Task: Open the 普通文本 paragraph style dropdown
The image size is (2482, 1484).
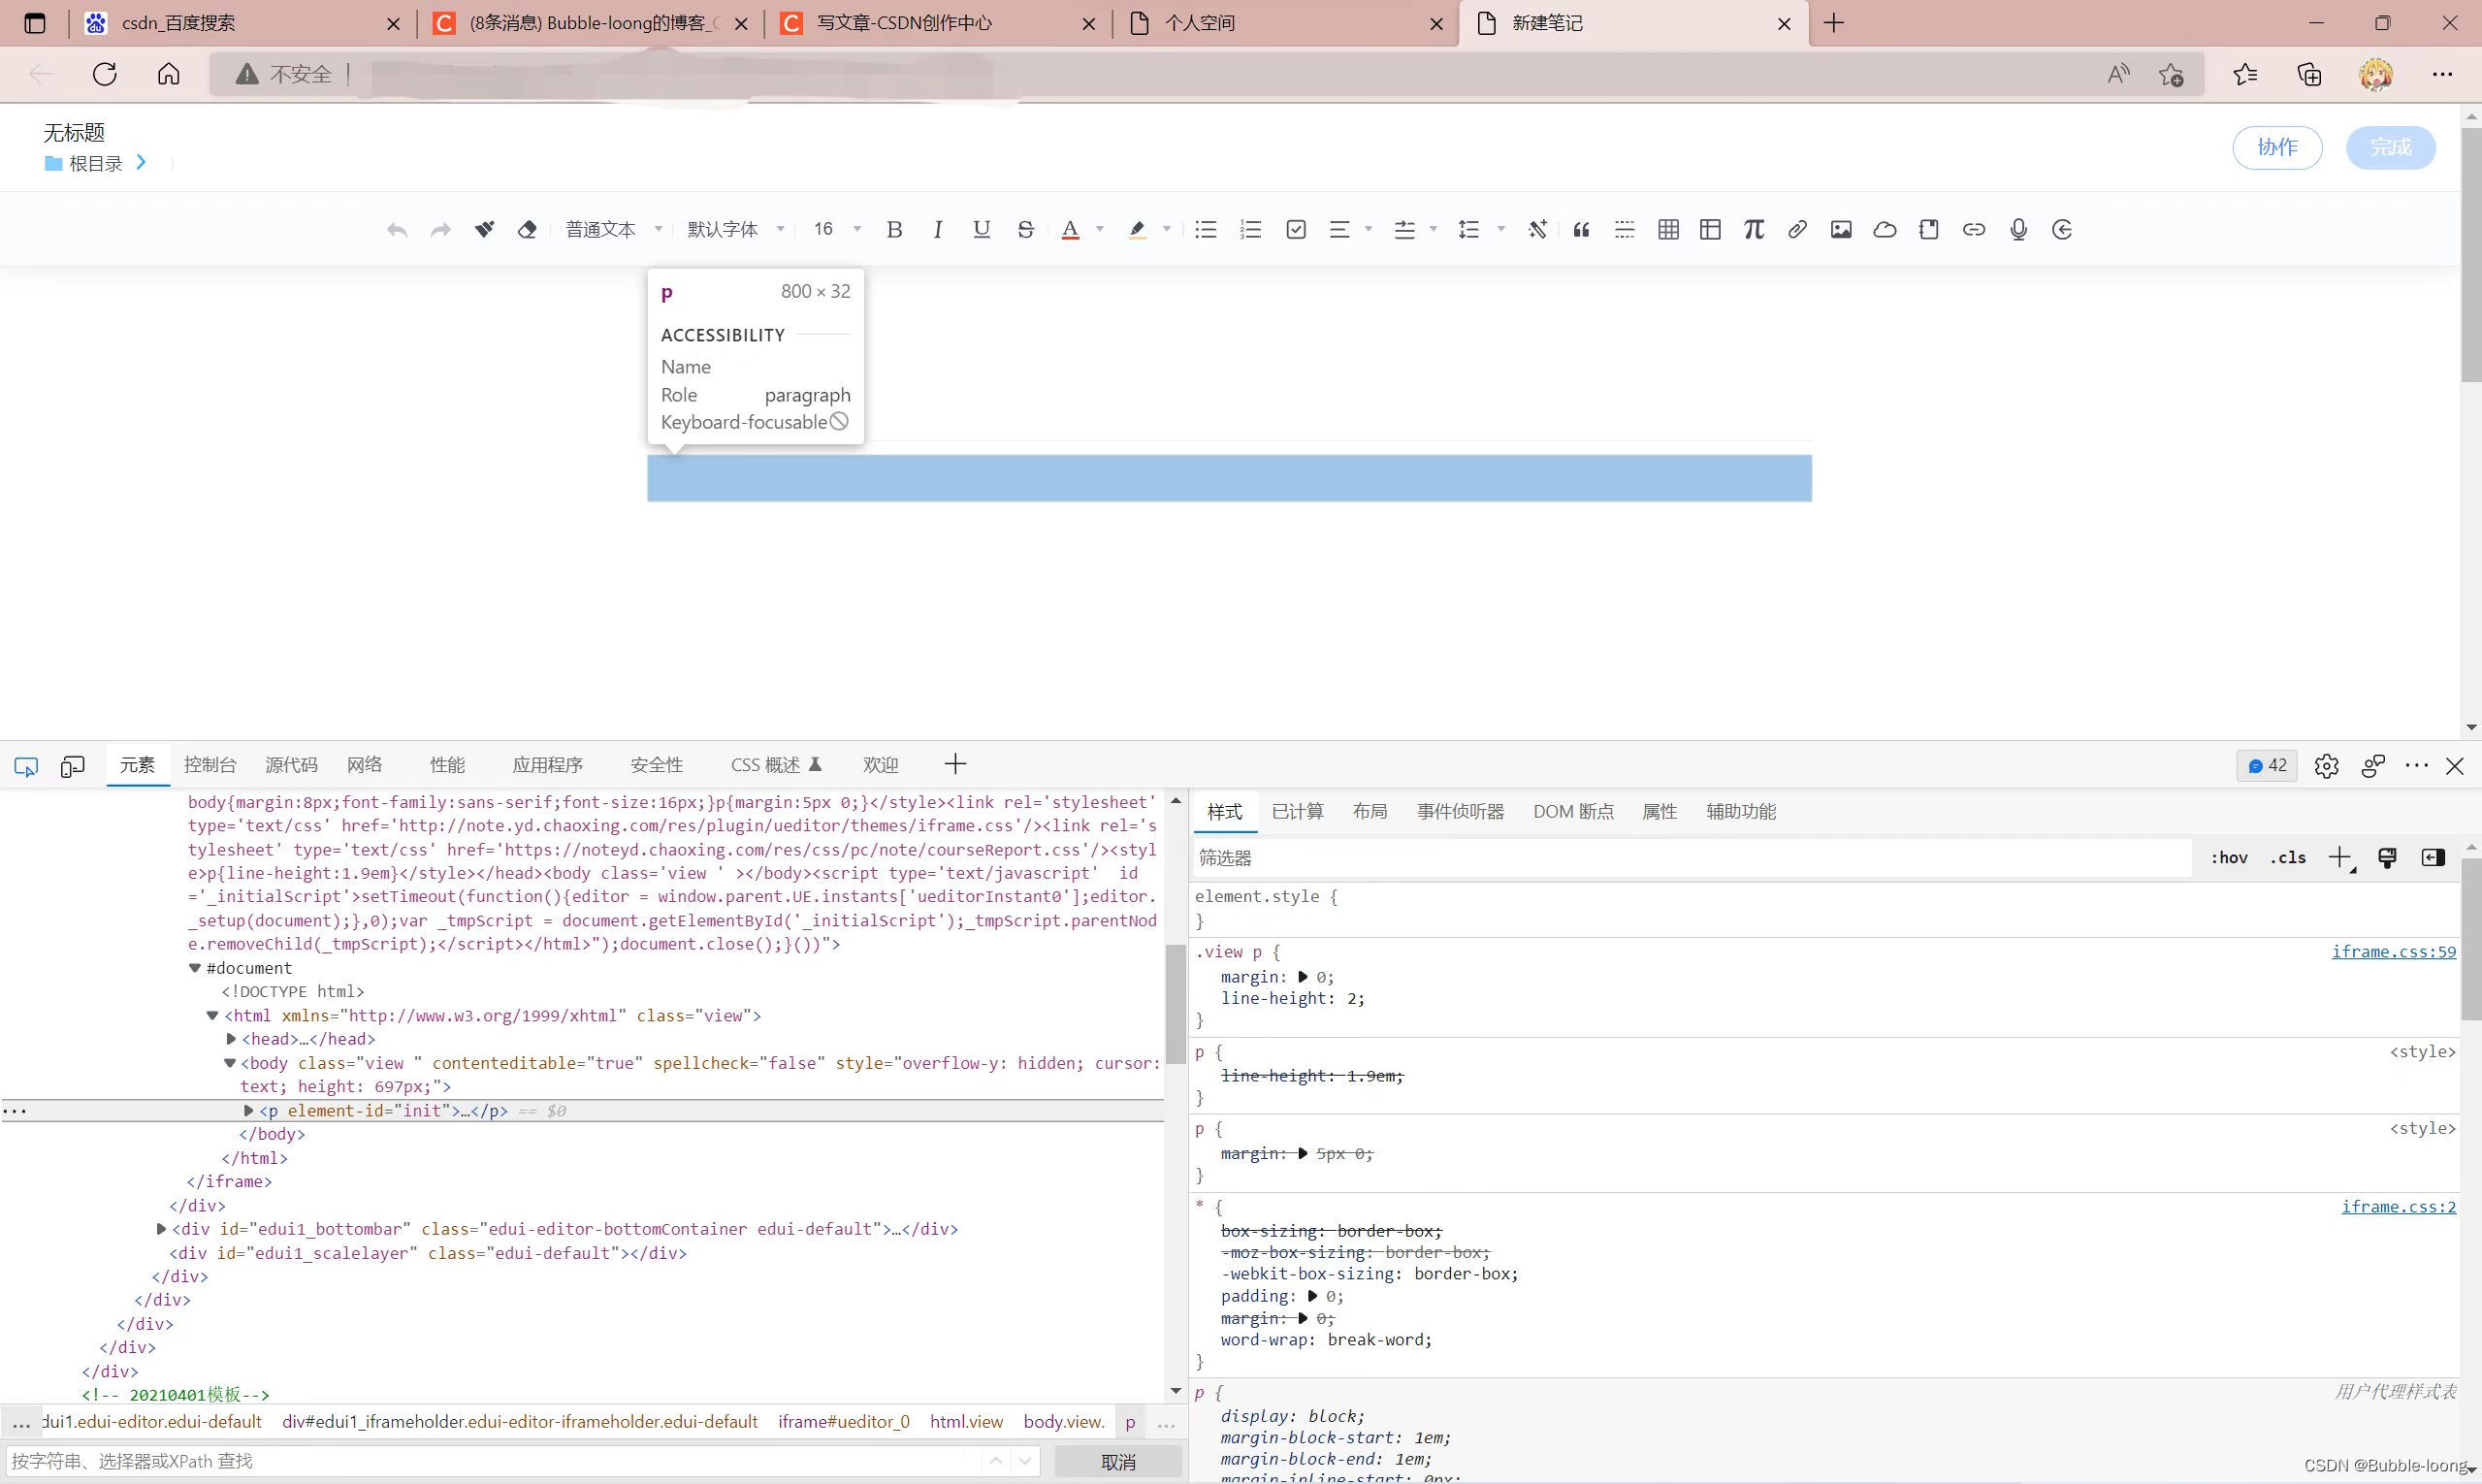Action: click(613, 230)
